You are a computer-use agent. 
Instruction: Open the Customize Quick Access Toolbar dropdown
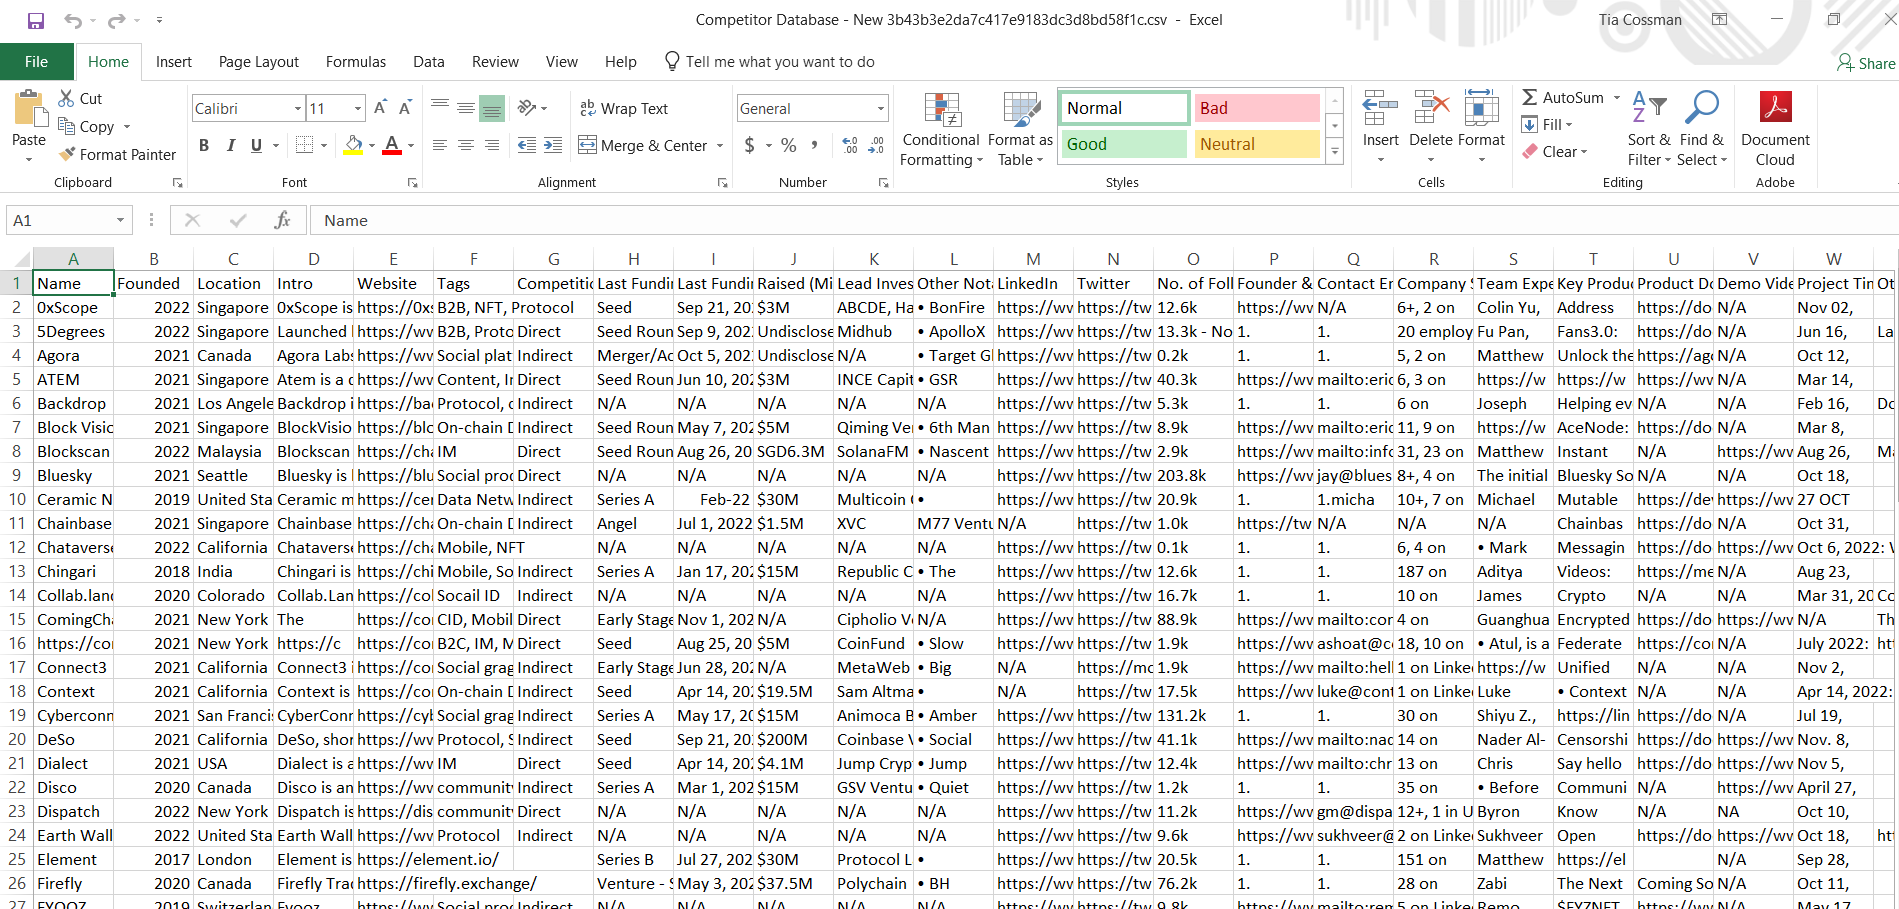coord(159,20)
